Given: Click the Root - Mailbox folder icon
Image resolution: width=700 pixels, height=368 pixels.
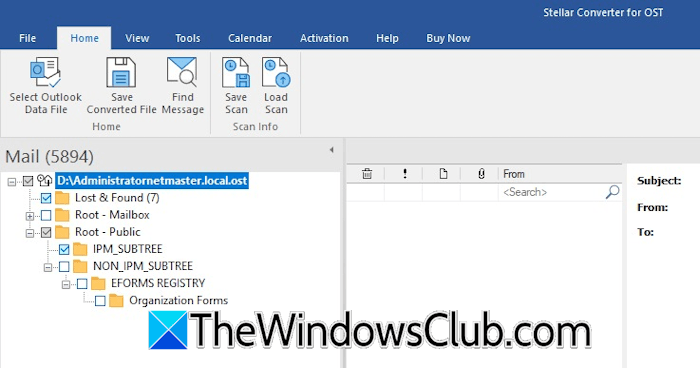Looking at the screenshot, I should click(62, 215).
